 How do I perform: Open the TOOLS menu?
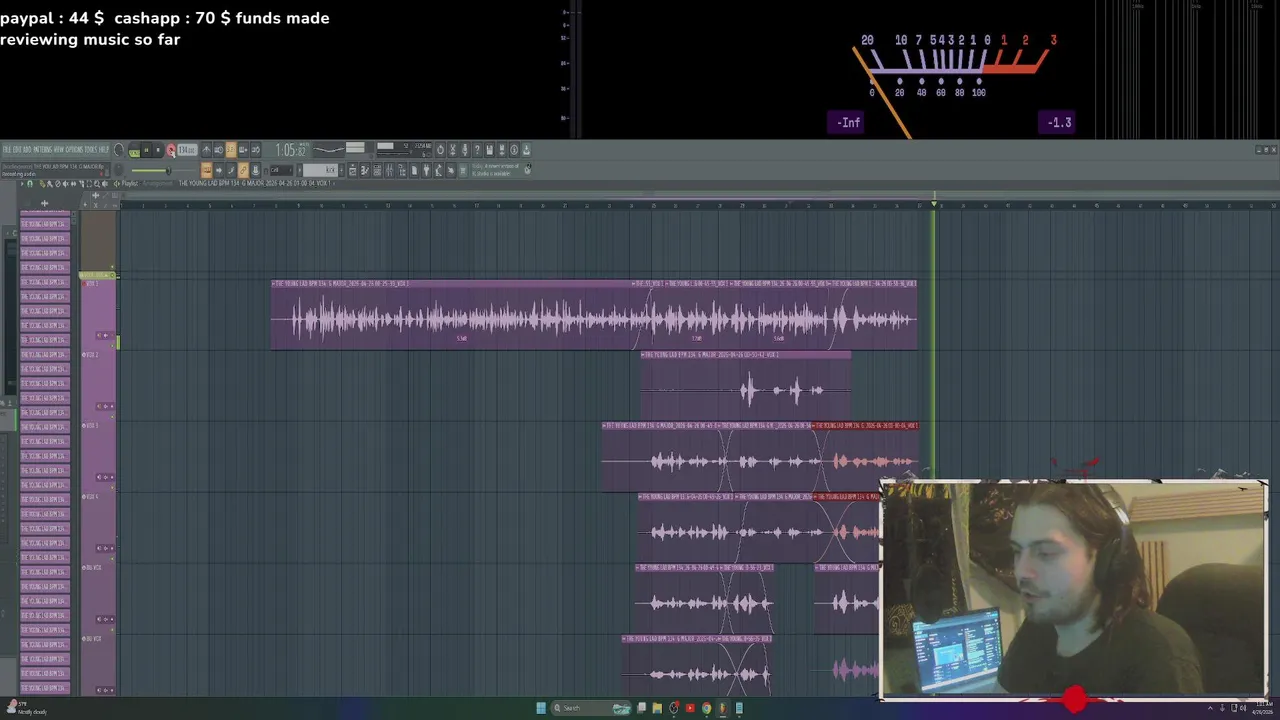(91, 149)
